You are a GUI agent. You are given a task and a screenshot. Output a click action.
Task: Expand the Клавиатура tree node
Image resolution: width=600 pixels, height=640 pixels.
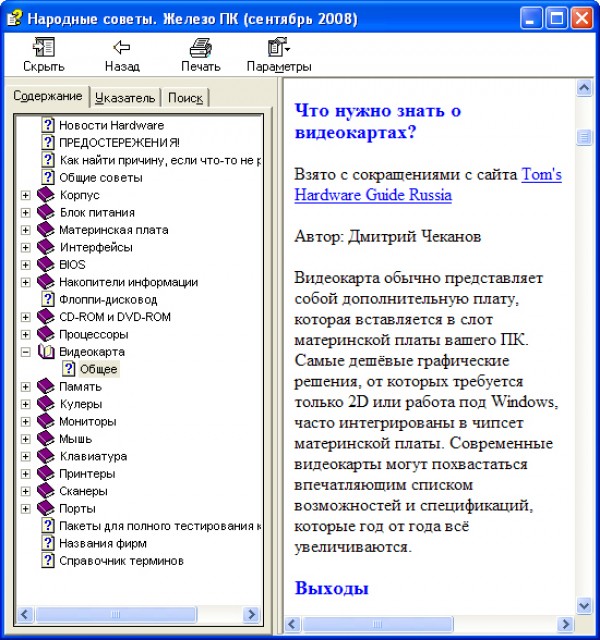[x=25, y=456]
